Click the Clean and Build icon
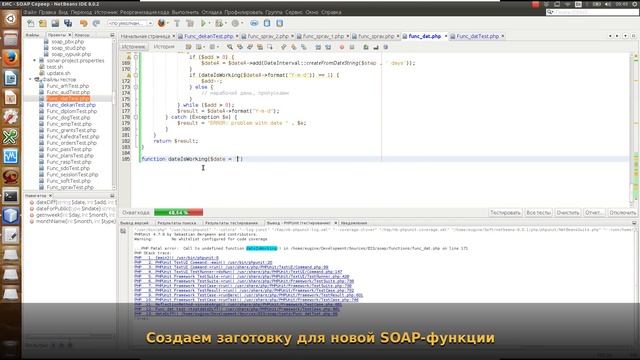The height and width of the screenshot is (360, 640). [x=190, y=23]
